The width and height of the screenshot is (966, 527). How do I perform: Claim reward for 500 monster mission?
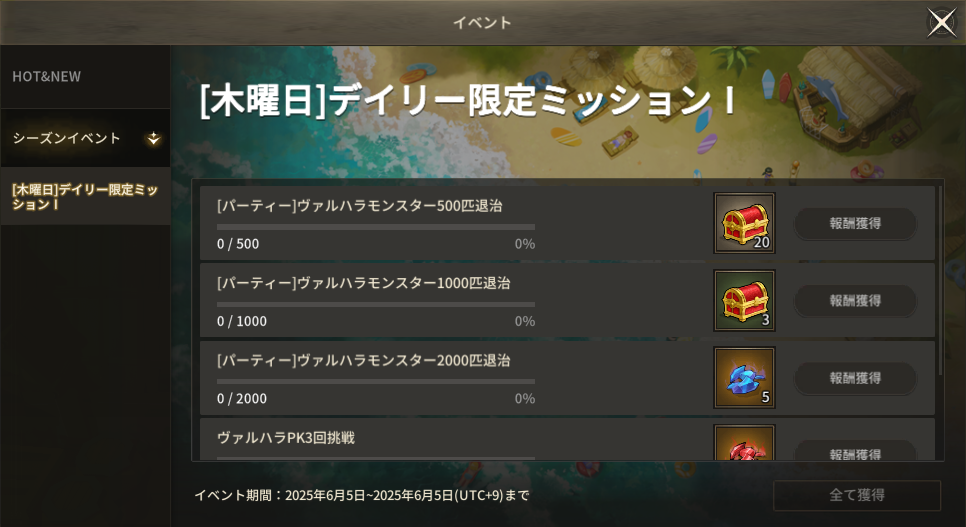click(x=855, y=224)
